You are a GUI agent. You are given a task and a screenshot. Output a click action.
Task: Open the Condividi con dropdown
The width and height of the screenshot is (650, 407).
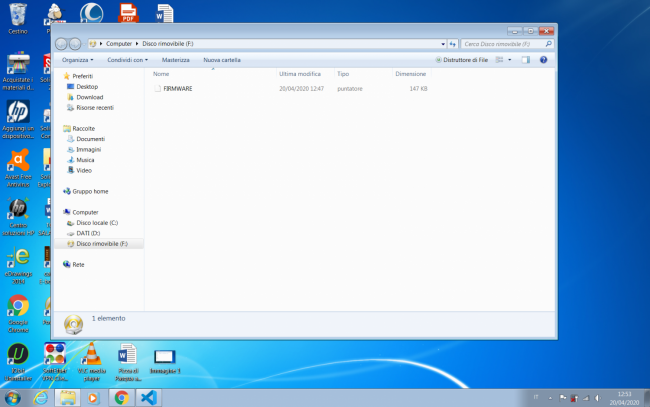(127, 60)
